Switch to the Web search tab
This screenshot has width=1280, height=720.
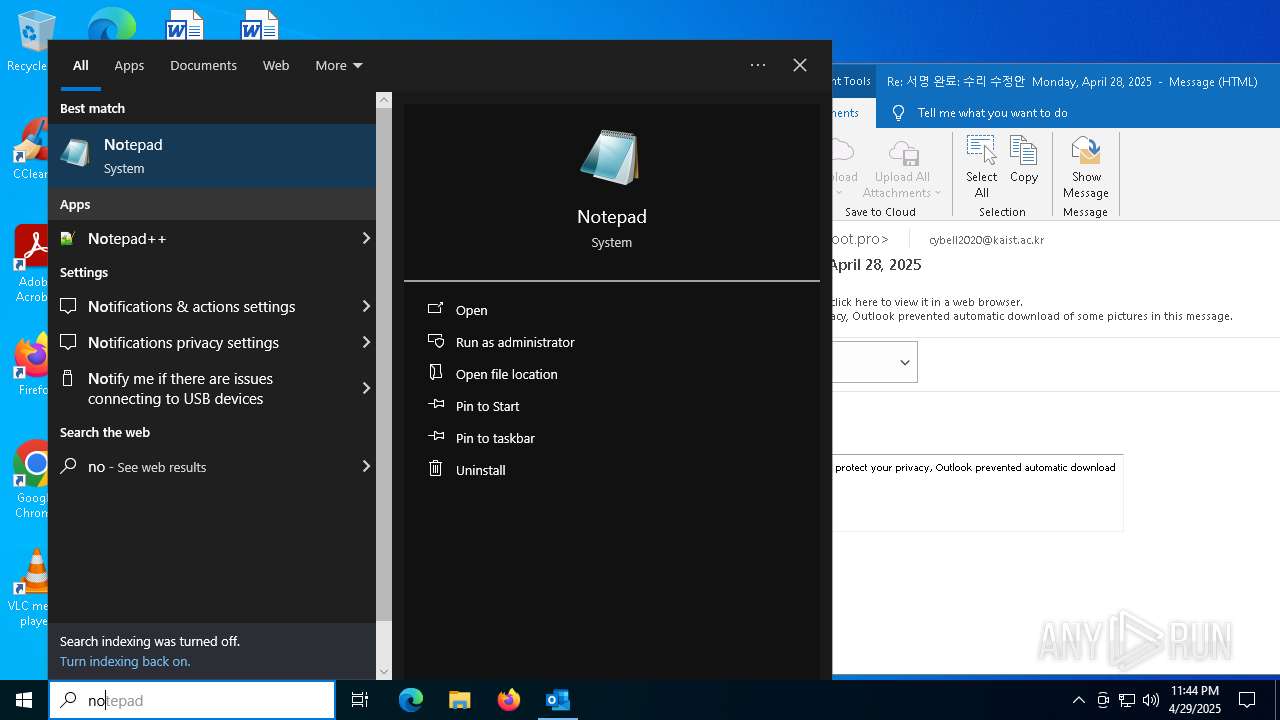pyautogui.click(x=276, y=65)
